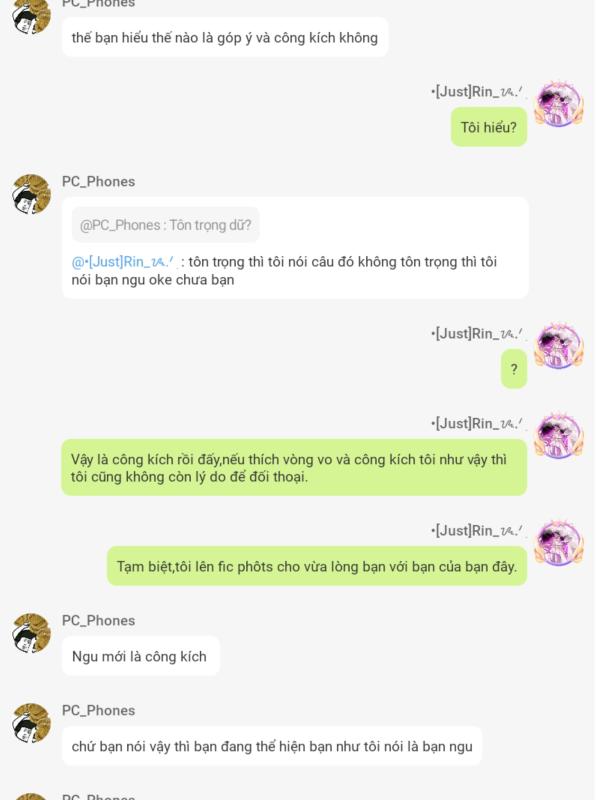The width and height of the screenshot is (600, 800).
Task: Open Rin's avatar beside the '?' message
Action: (x=559, y=345)
